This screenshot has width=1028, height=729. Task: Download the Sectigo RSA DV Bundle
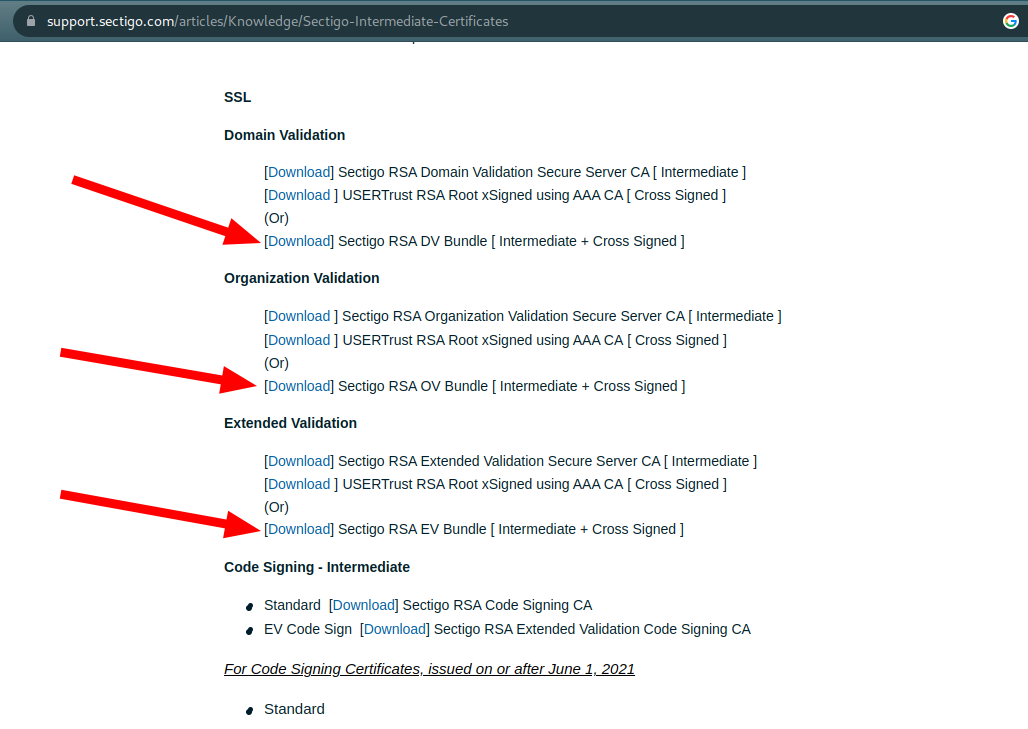[298, 240]
